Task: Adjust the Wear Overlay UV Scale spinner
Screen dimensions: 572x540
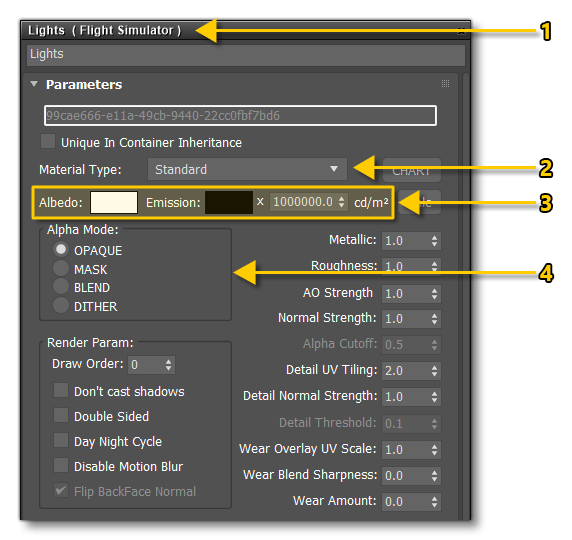Action: (x=434, y=450)
